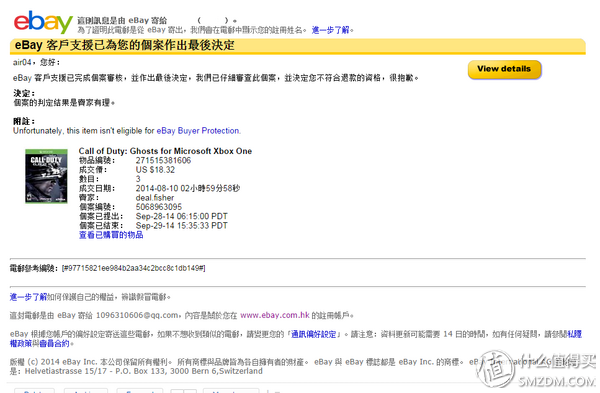The height and width of the screenshot is (393, 600).
Task: Click the 進一步了解 link about protecting your rights
Action: coord(28,297)
